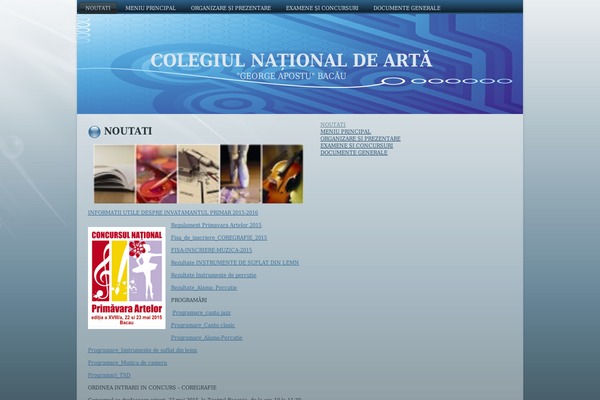Open Programare_Alama-Percutie link
Viewport: 600px width, 400px height.
[x=207, y=338]
